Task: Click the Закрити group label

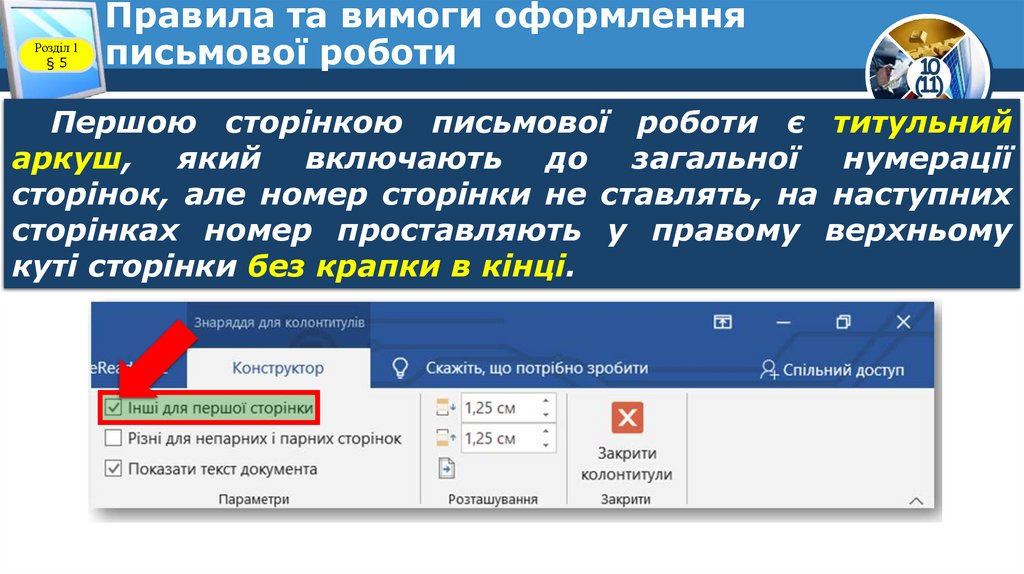Action: 626,500
